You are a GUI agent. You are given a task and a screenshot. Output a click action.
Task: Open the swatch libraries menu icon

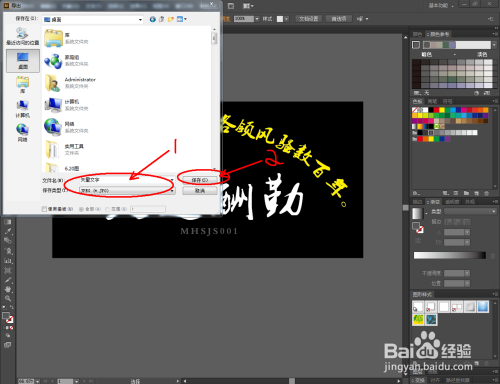click(416, 193)
